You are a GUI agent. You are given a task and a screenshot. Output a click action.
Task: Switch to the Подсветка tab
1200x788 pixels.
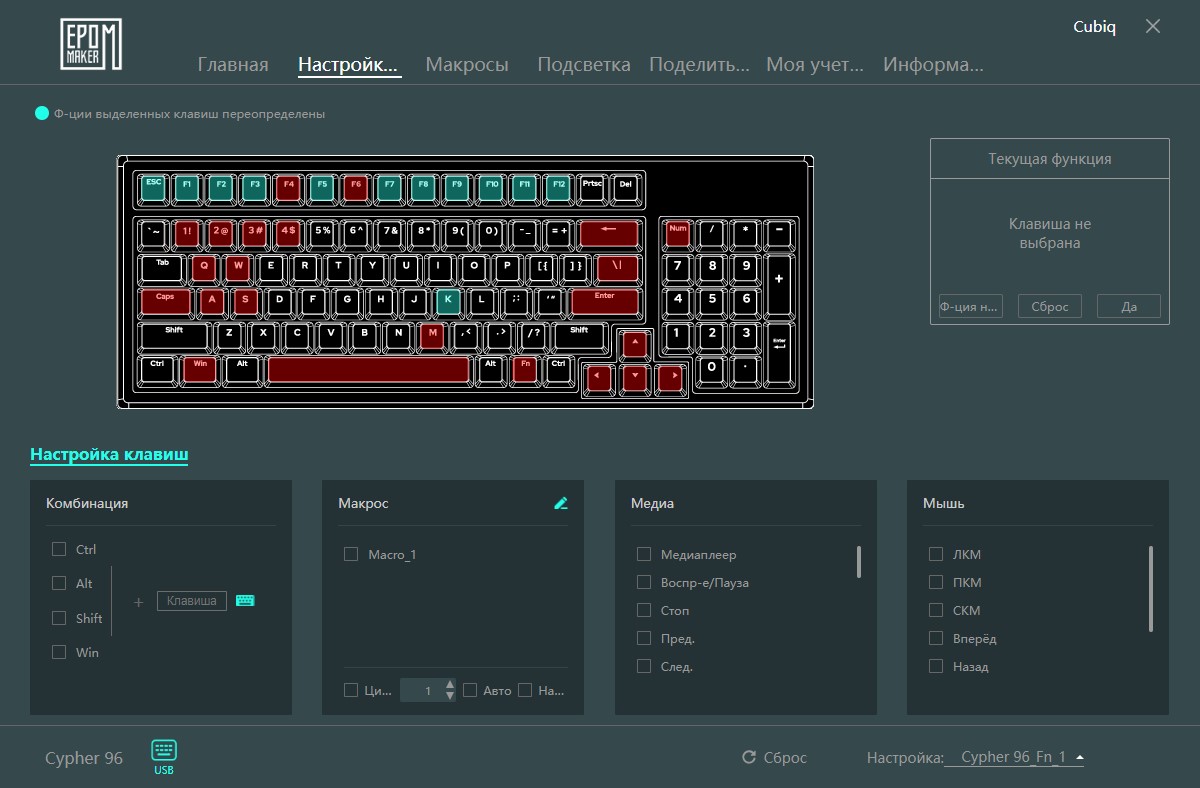(x=584, y=65)
